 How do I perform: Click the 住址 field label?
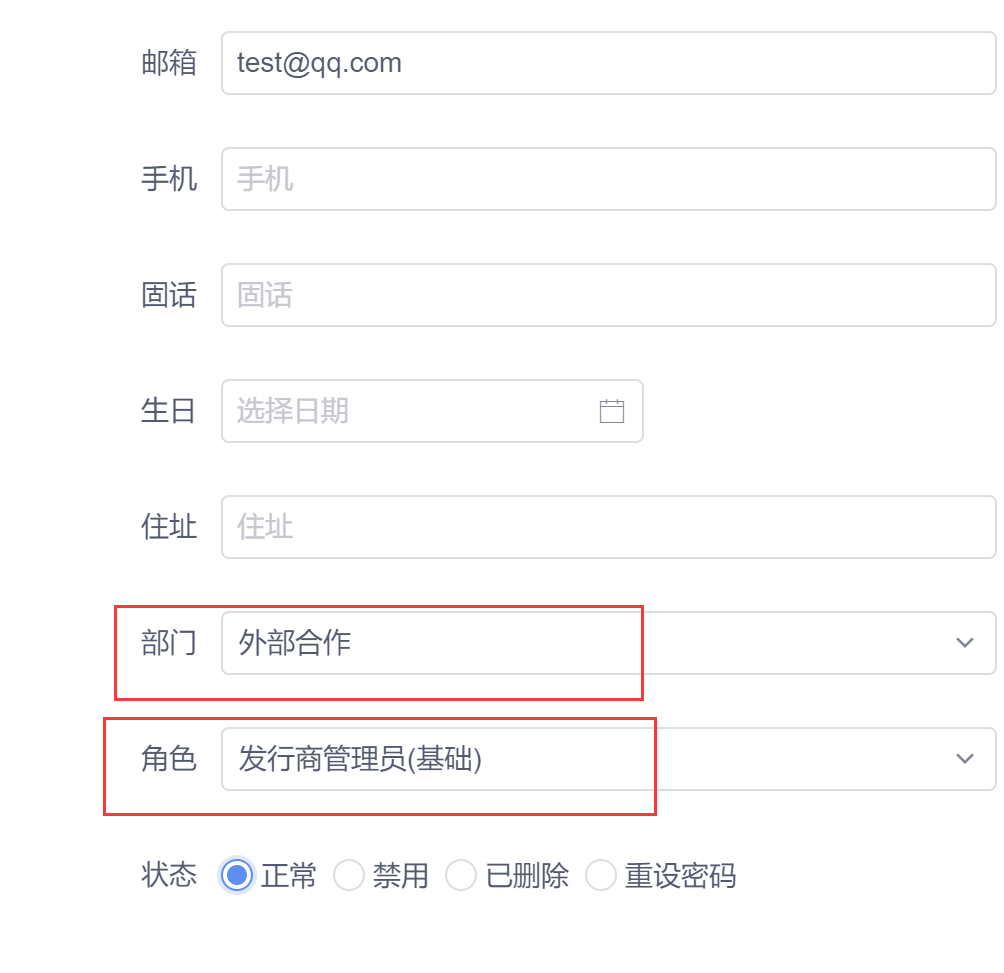pyautogui.click(x=169, y=527)
